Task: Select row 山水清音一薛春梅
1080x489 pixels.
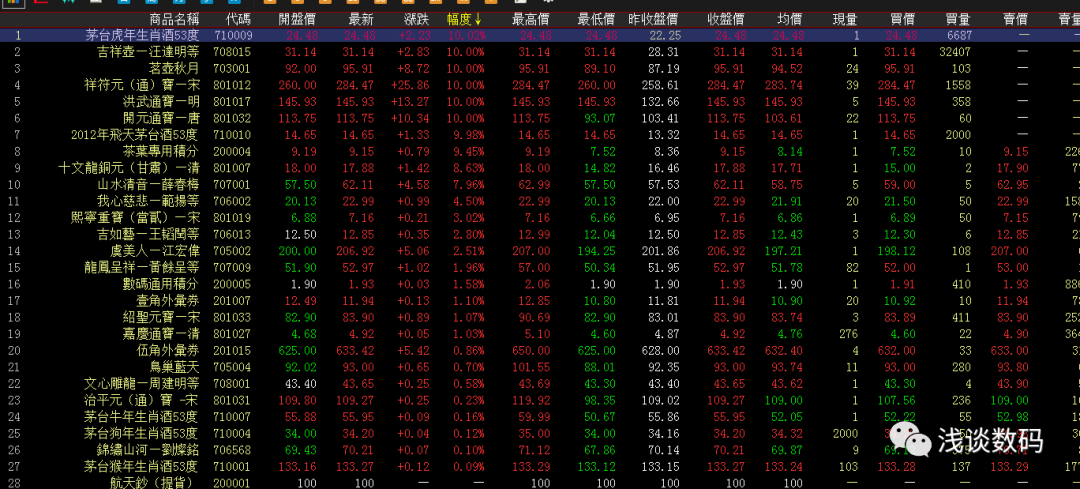Action: click(540, 185)
